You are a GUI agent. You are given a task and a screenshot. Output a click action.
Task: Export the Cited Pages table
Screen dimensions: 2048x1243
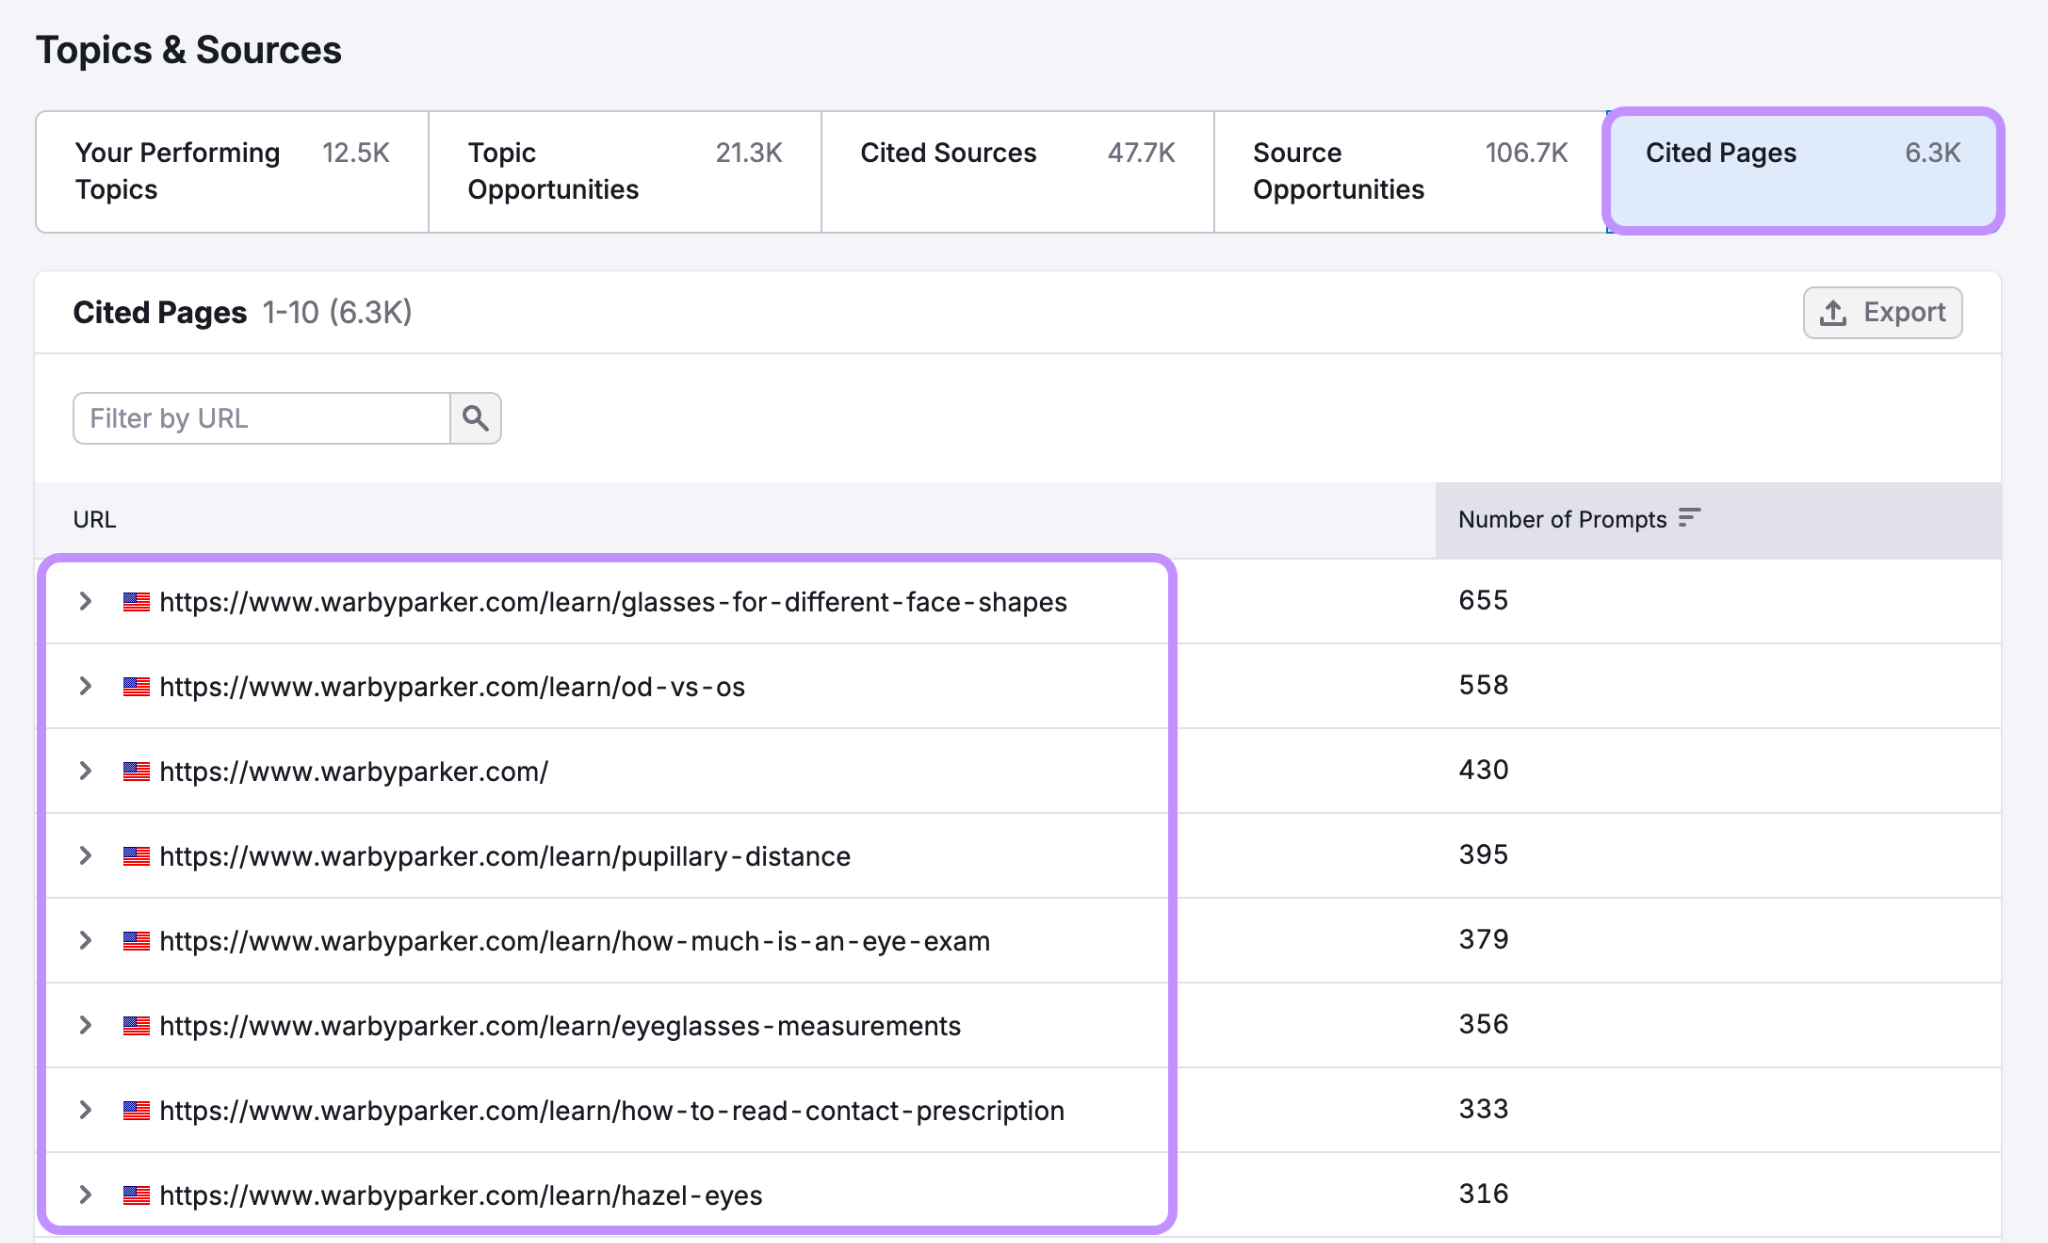[x=1883, y=313]
